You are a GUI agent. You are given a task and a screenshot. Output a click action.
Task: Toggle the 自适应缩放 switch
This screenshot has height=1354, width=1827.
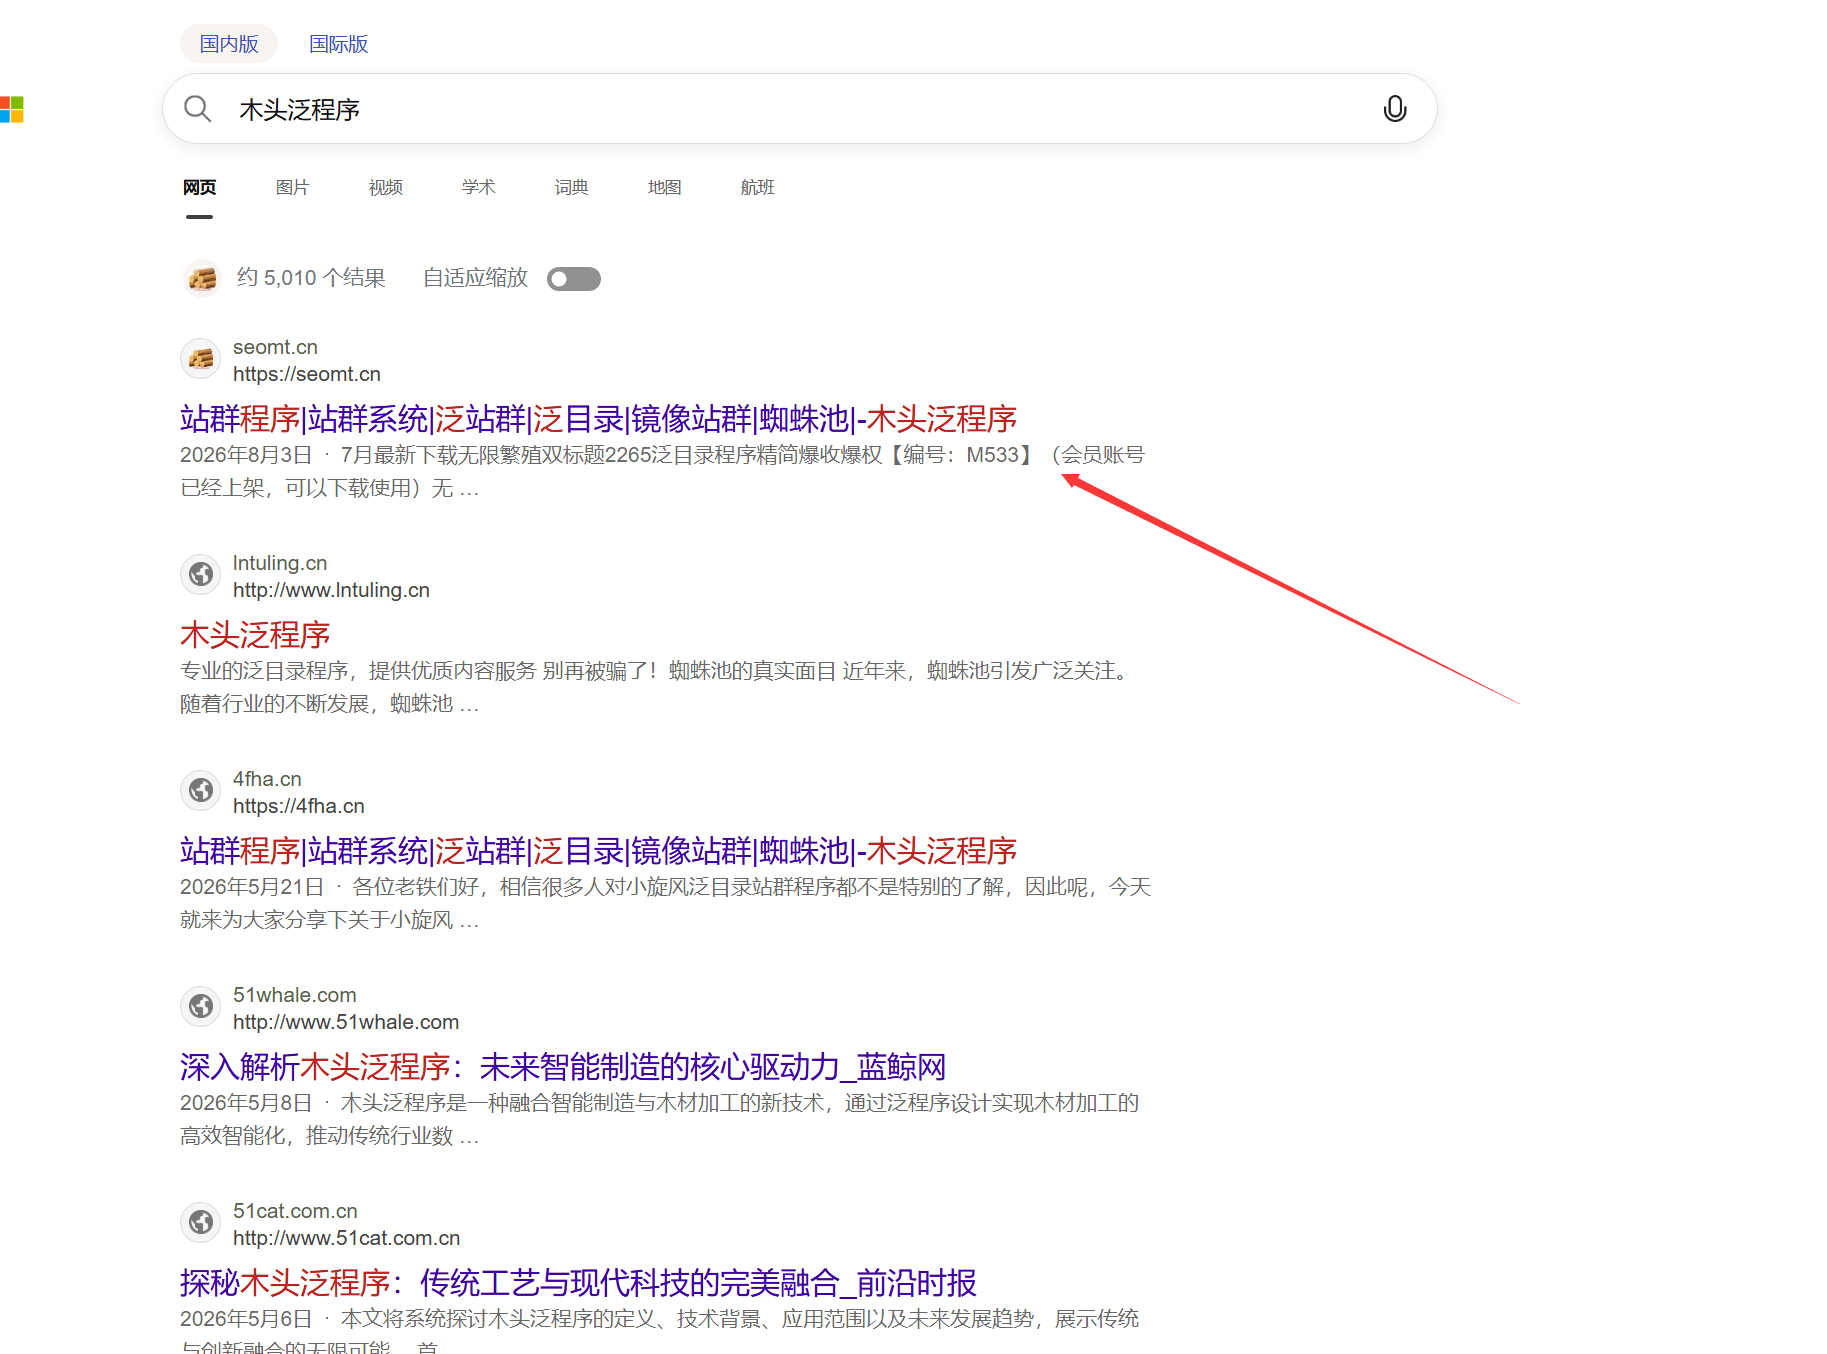click(574, 279)
